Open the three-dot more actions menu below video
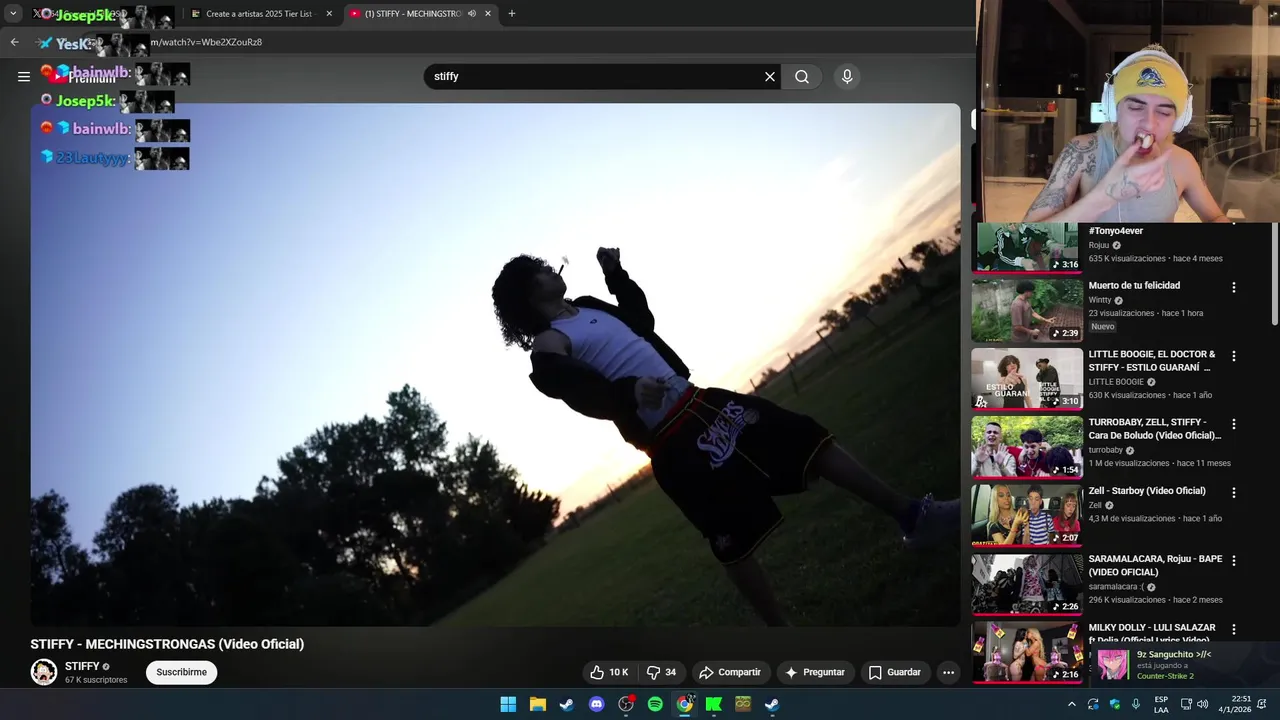 (949, 672)
